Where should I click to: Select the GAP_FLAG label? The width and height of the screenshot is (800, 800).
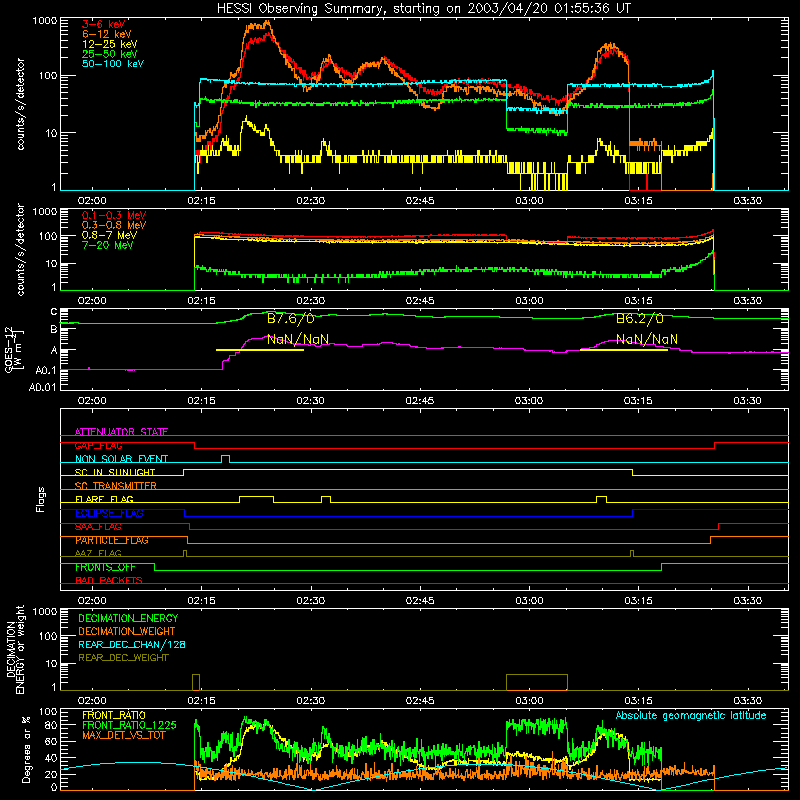[x=98, y=445]
